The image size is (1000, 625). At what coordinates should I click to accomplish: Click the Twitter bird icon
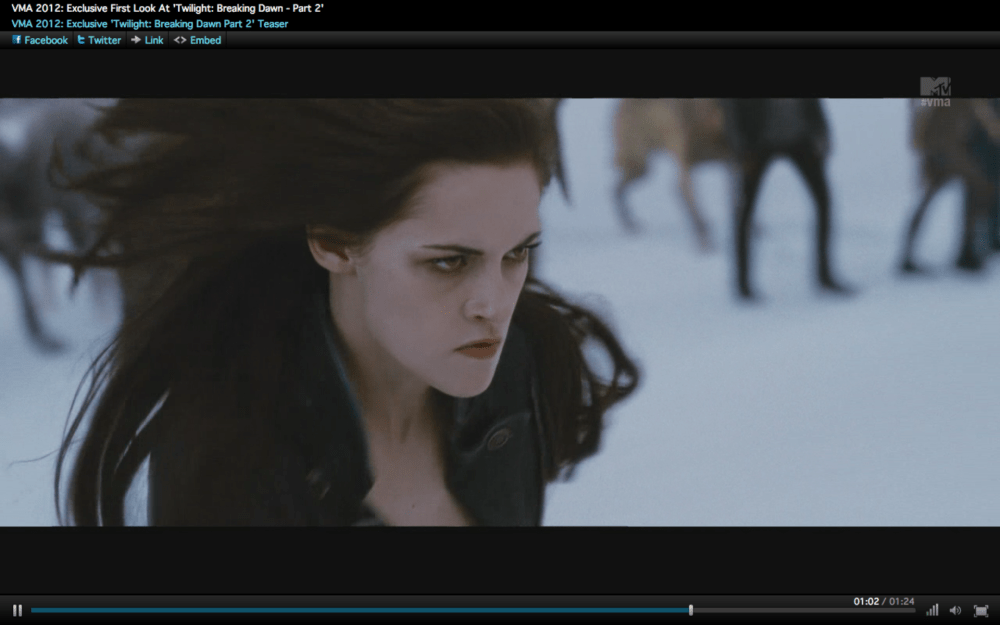pyautogui.click(x=81, y=40)
